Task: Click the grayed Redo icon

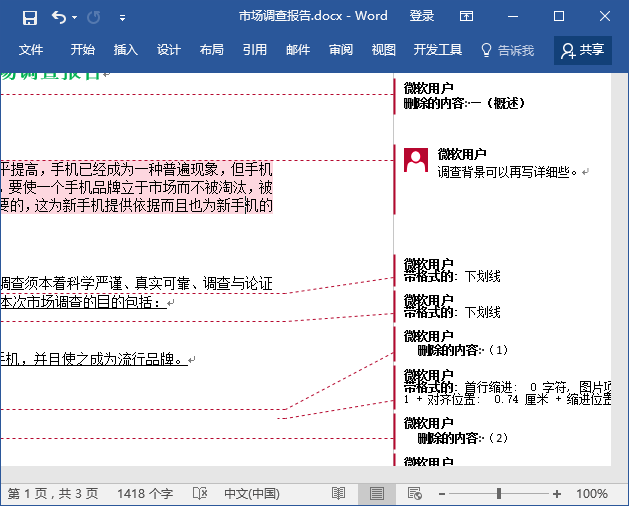Action: click(x=93, y=17)
